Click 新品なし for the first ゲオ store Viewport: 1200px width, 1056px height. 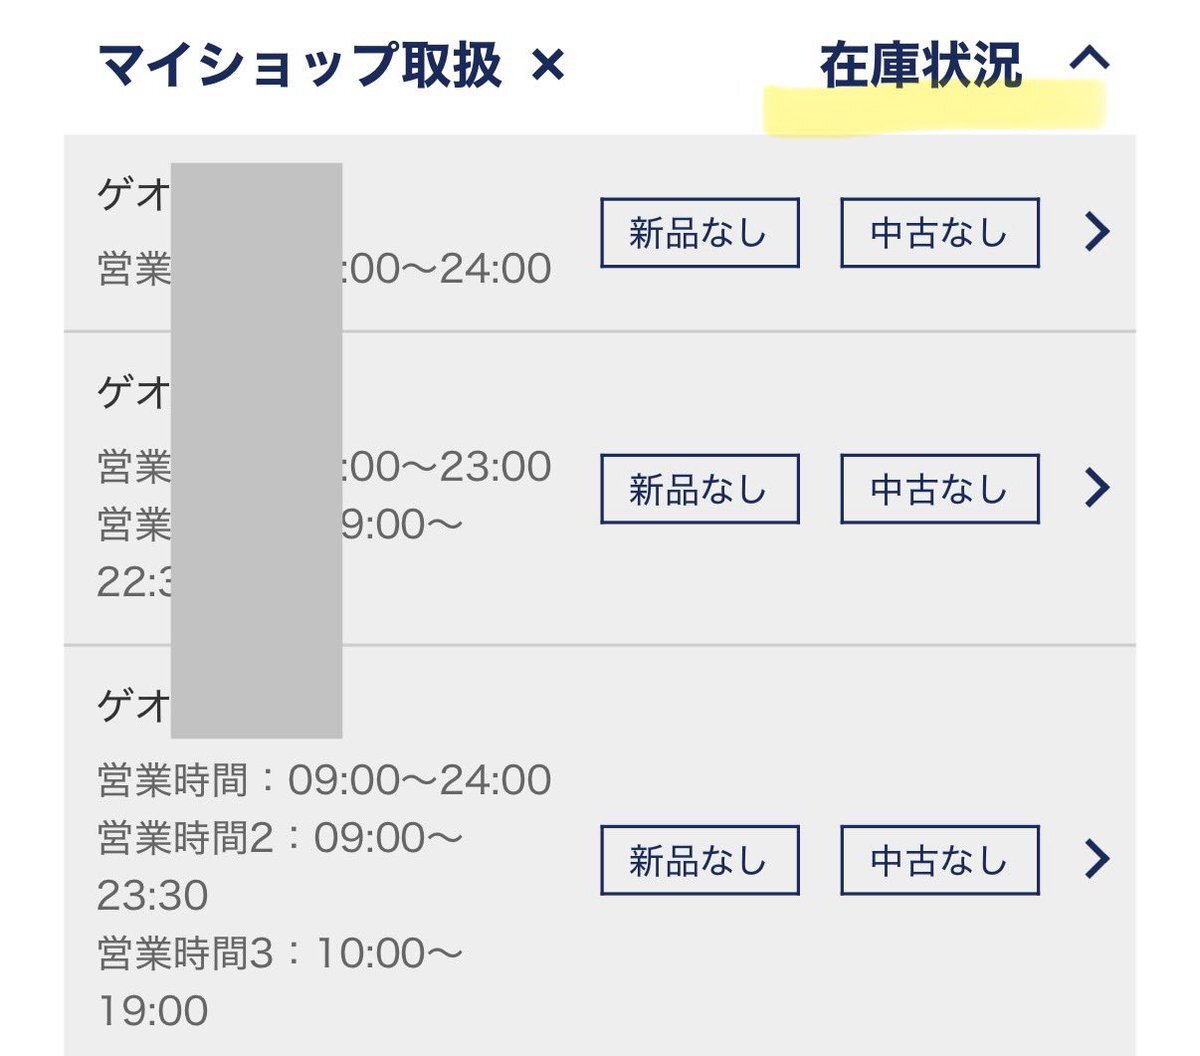(699, 233)
